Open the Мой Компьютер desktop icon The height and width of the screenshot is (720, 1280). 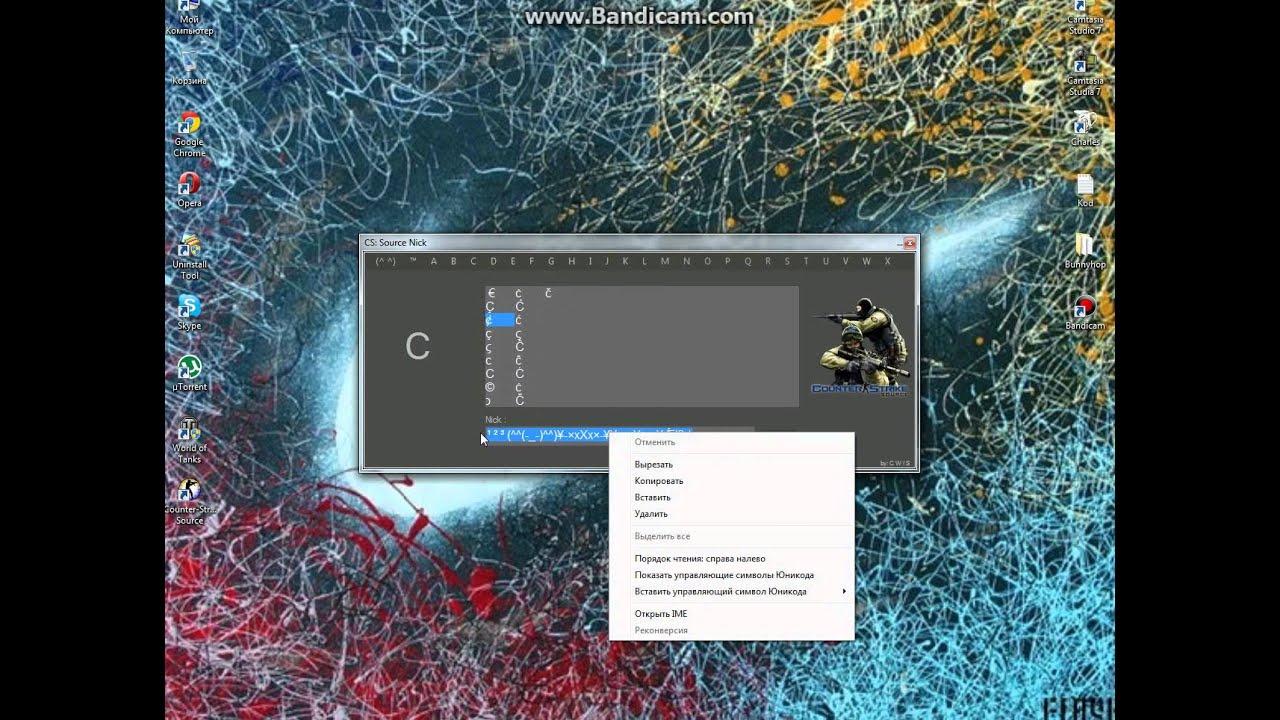tap(189, 17)
